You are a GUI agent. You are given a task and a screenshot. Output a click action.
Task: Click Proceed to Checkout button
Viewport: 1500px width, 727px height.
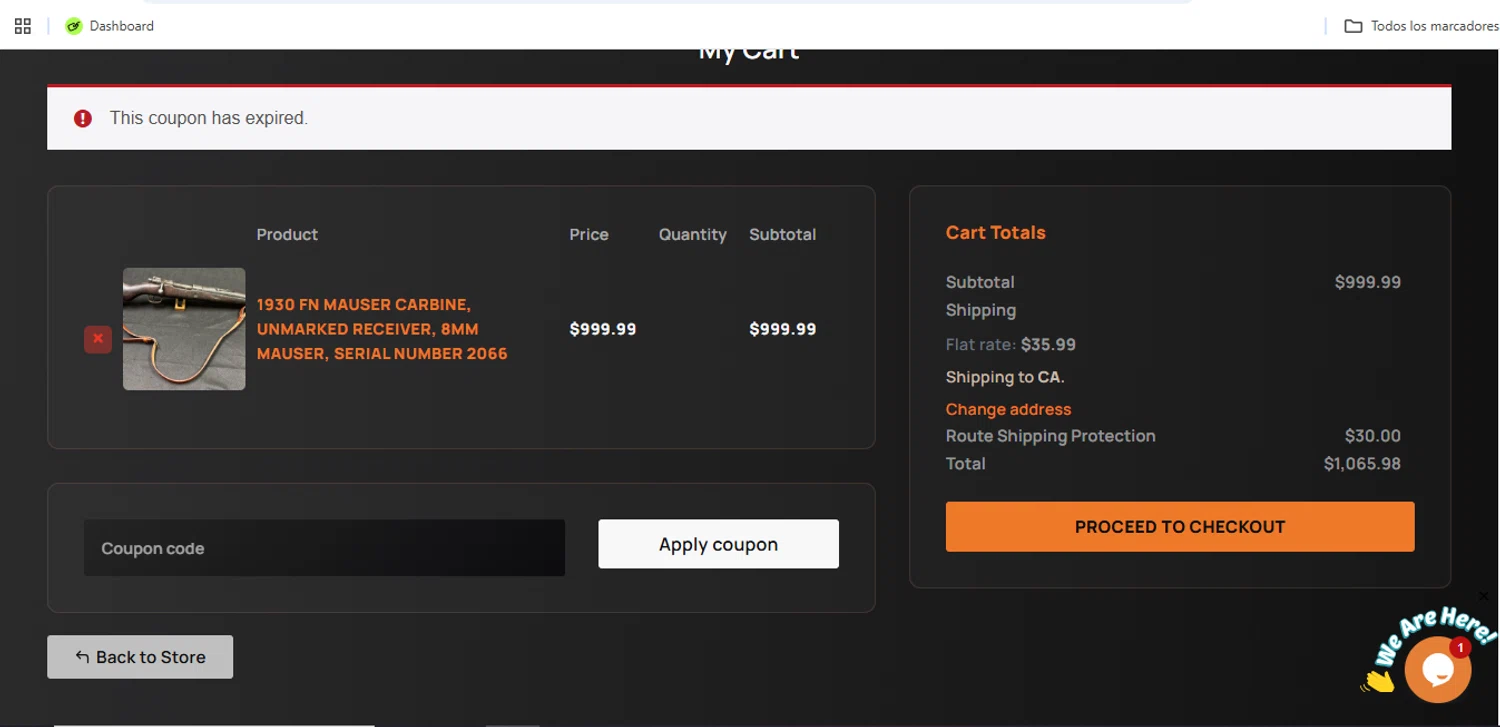1180,527
